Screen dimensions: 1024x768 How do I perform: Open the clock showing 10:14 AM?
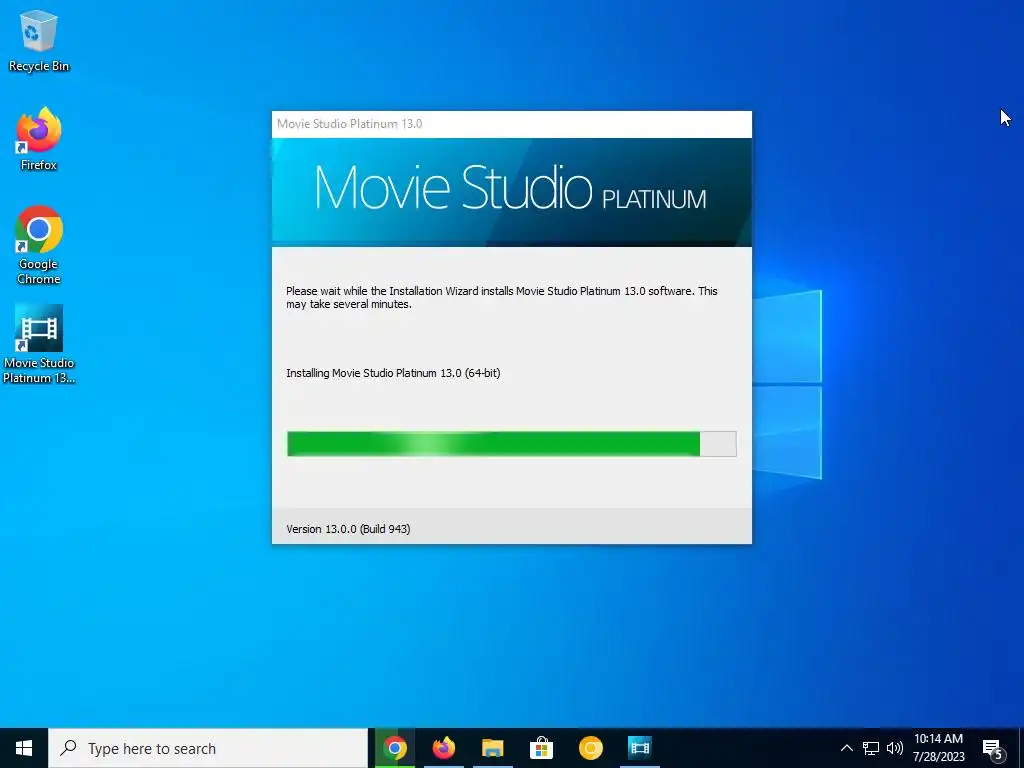938,748
